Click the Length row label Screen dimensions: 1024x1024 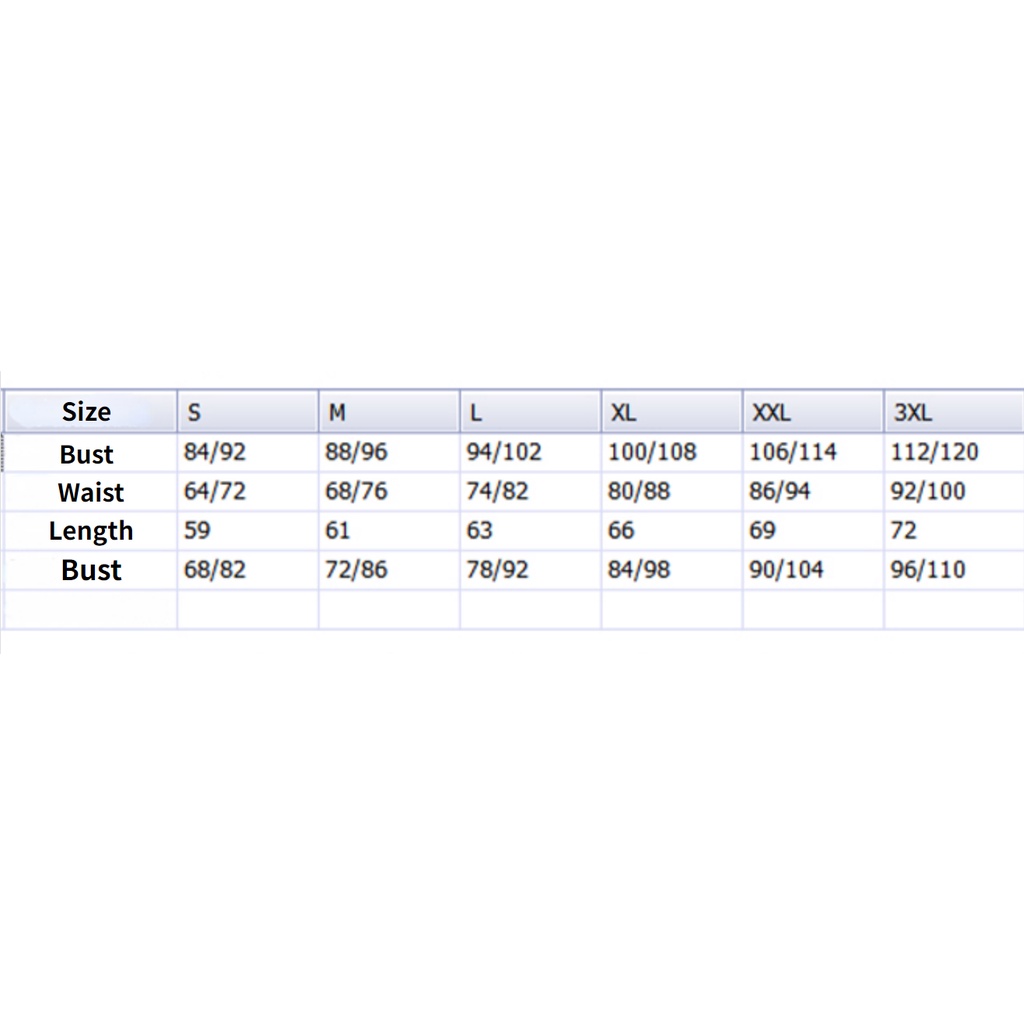[x=91, y=531]
